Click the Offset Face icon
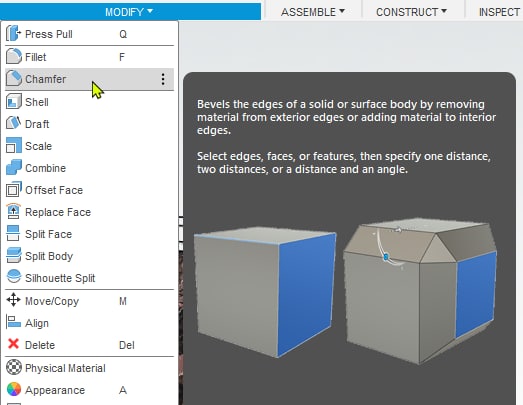Image resolution: width=523 pixels, height=405 pixels. 14,189
